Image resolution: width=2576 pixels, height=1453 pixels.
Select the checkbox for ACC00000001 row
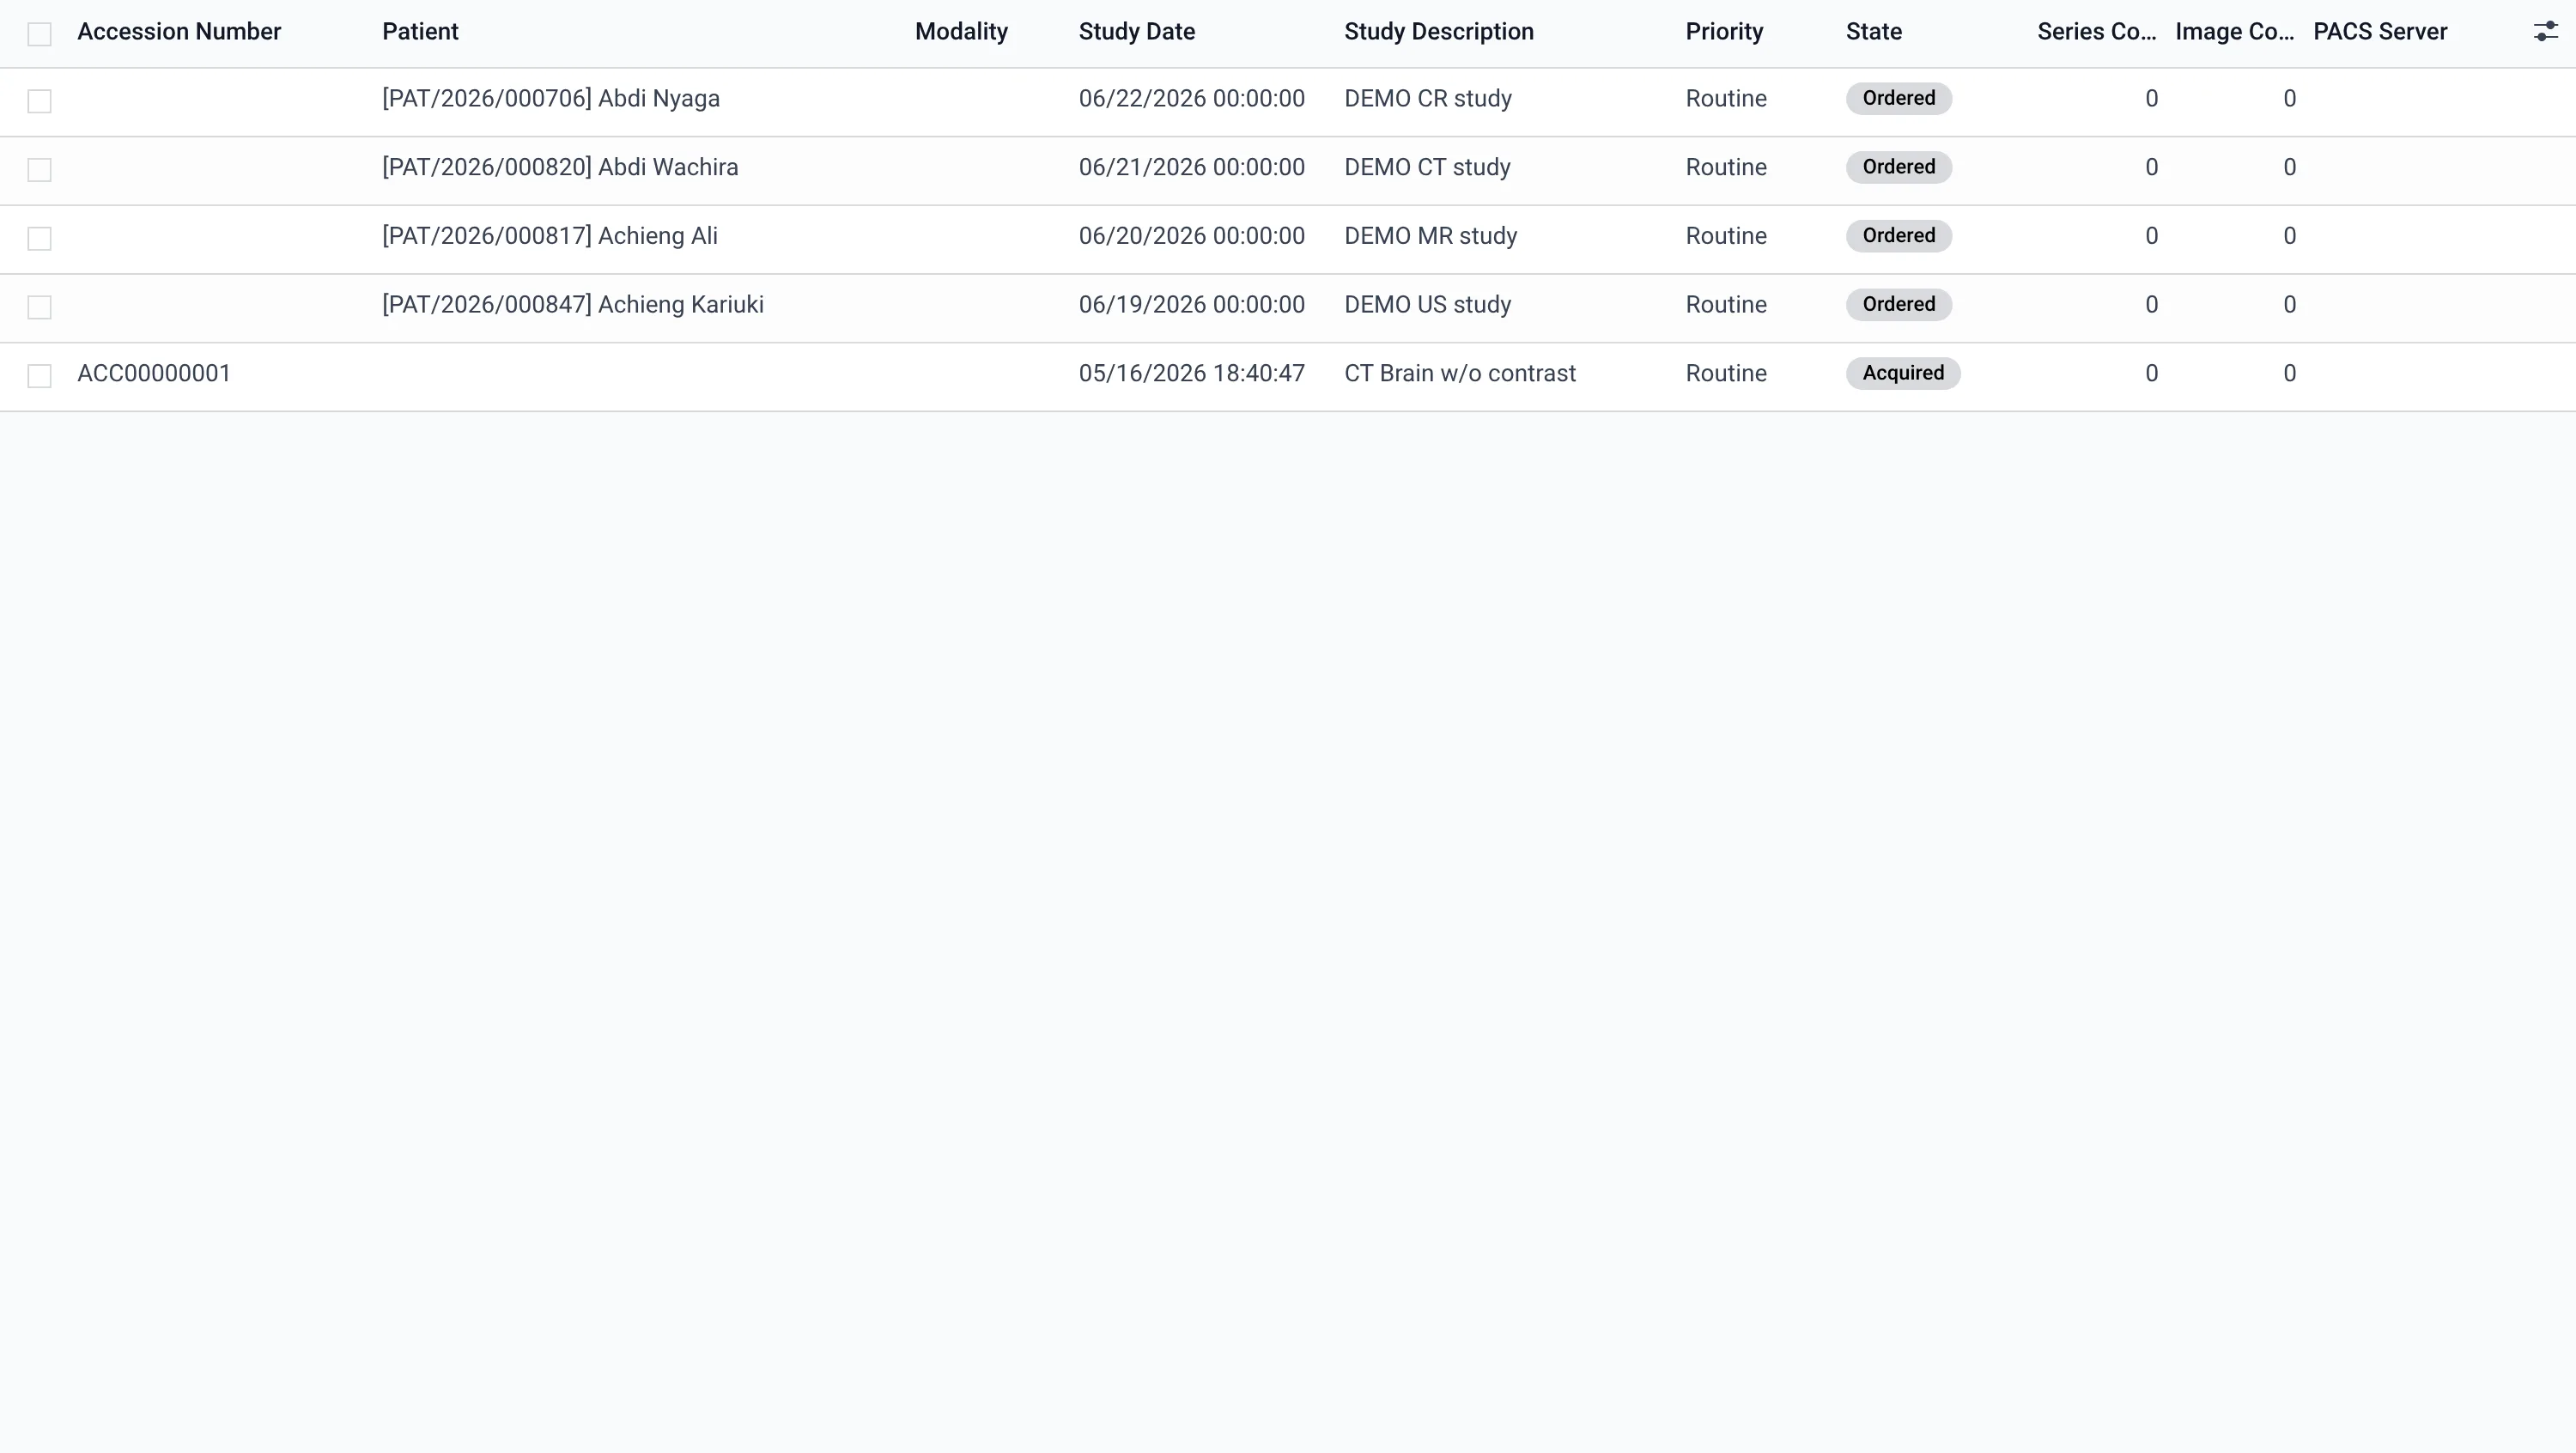click(39, 376)
